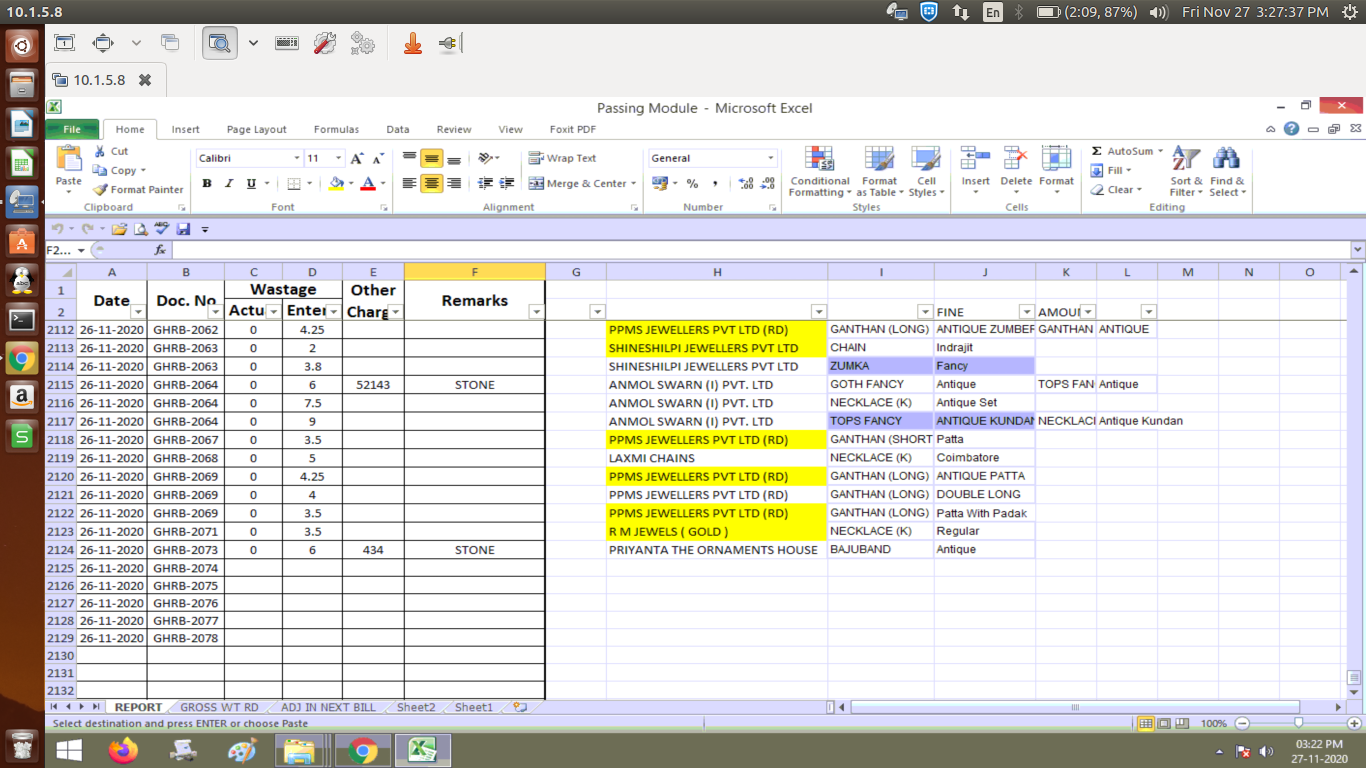Switch to the Page Layout tab
1366x768 pixels.
(x=256, y=129)
